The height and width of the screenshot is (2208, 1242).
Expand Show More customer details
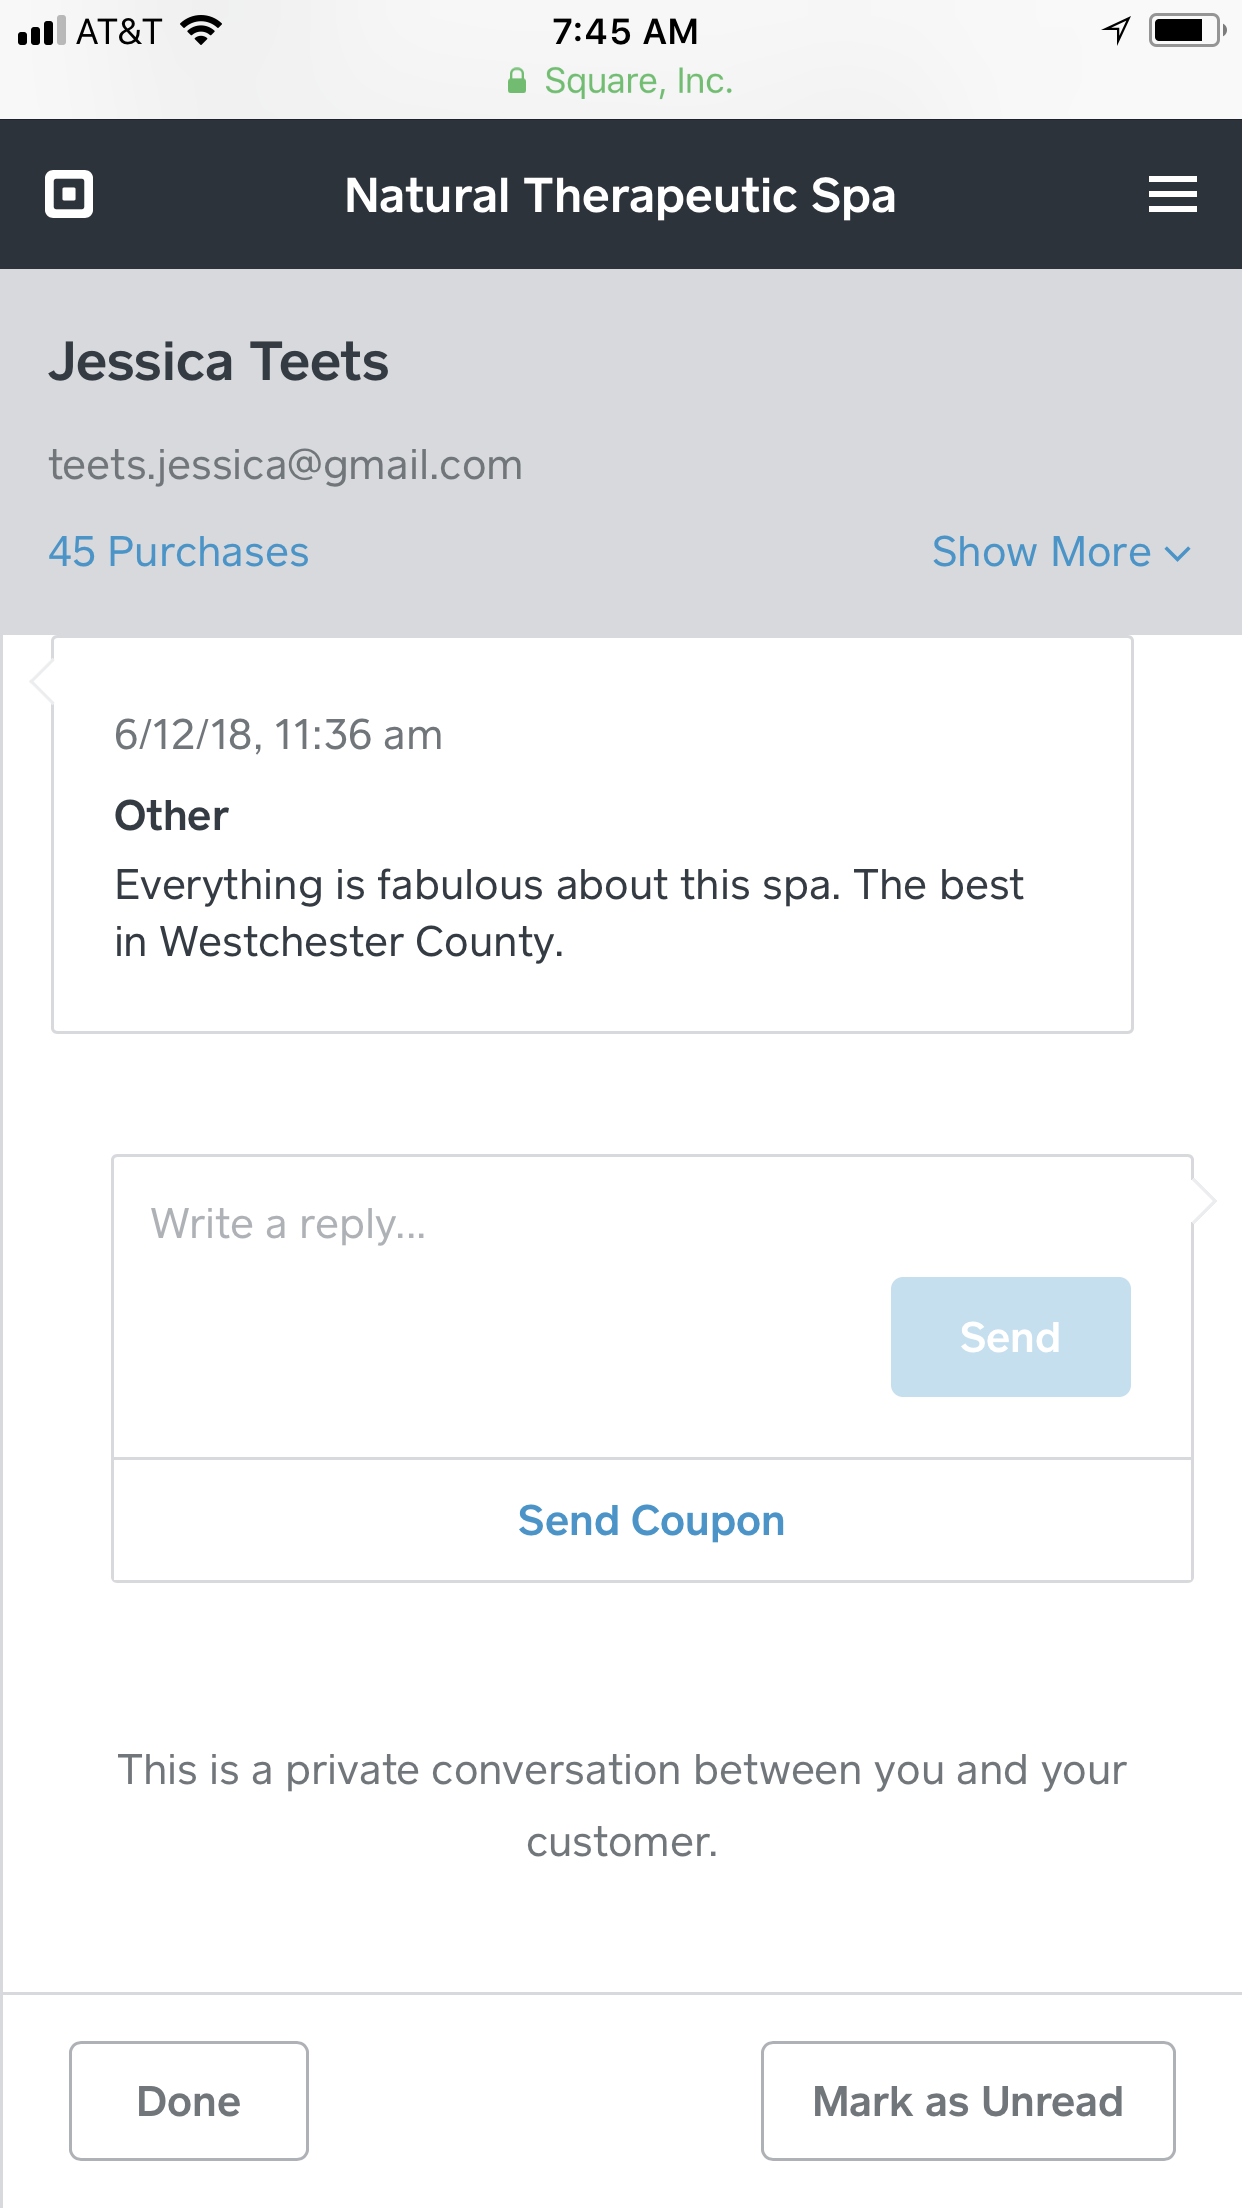[1060, 552]
